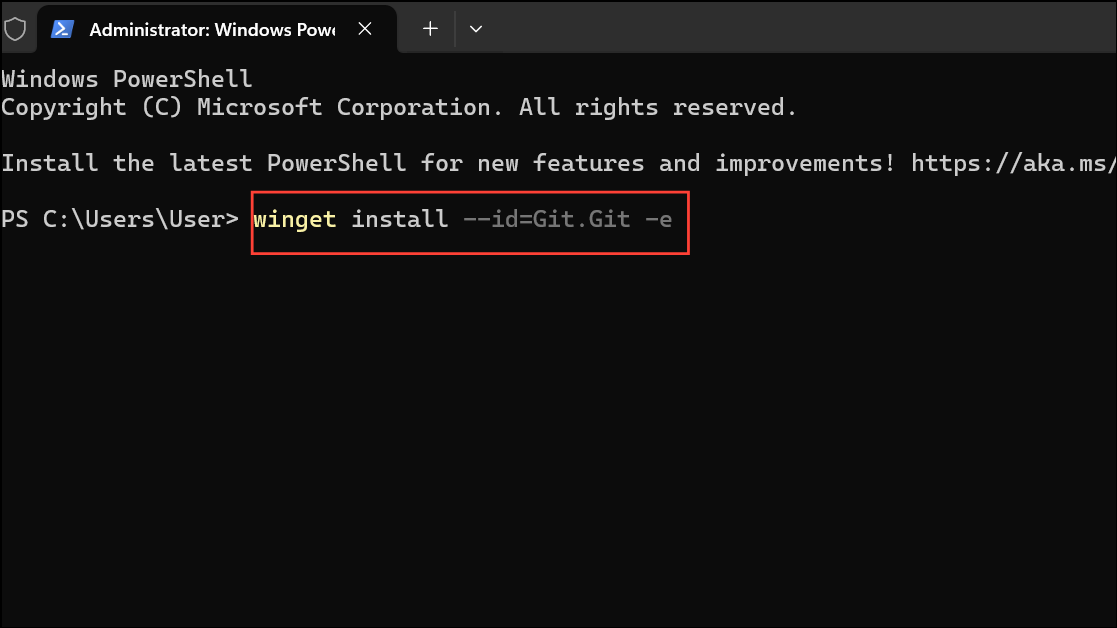Click the empty title bar area
The image size is (1117, 628).
point(800,29)
